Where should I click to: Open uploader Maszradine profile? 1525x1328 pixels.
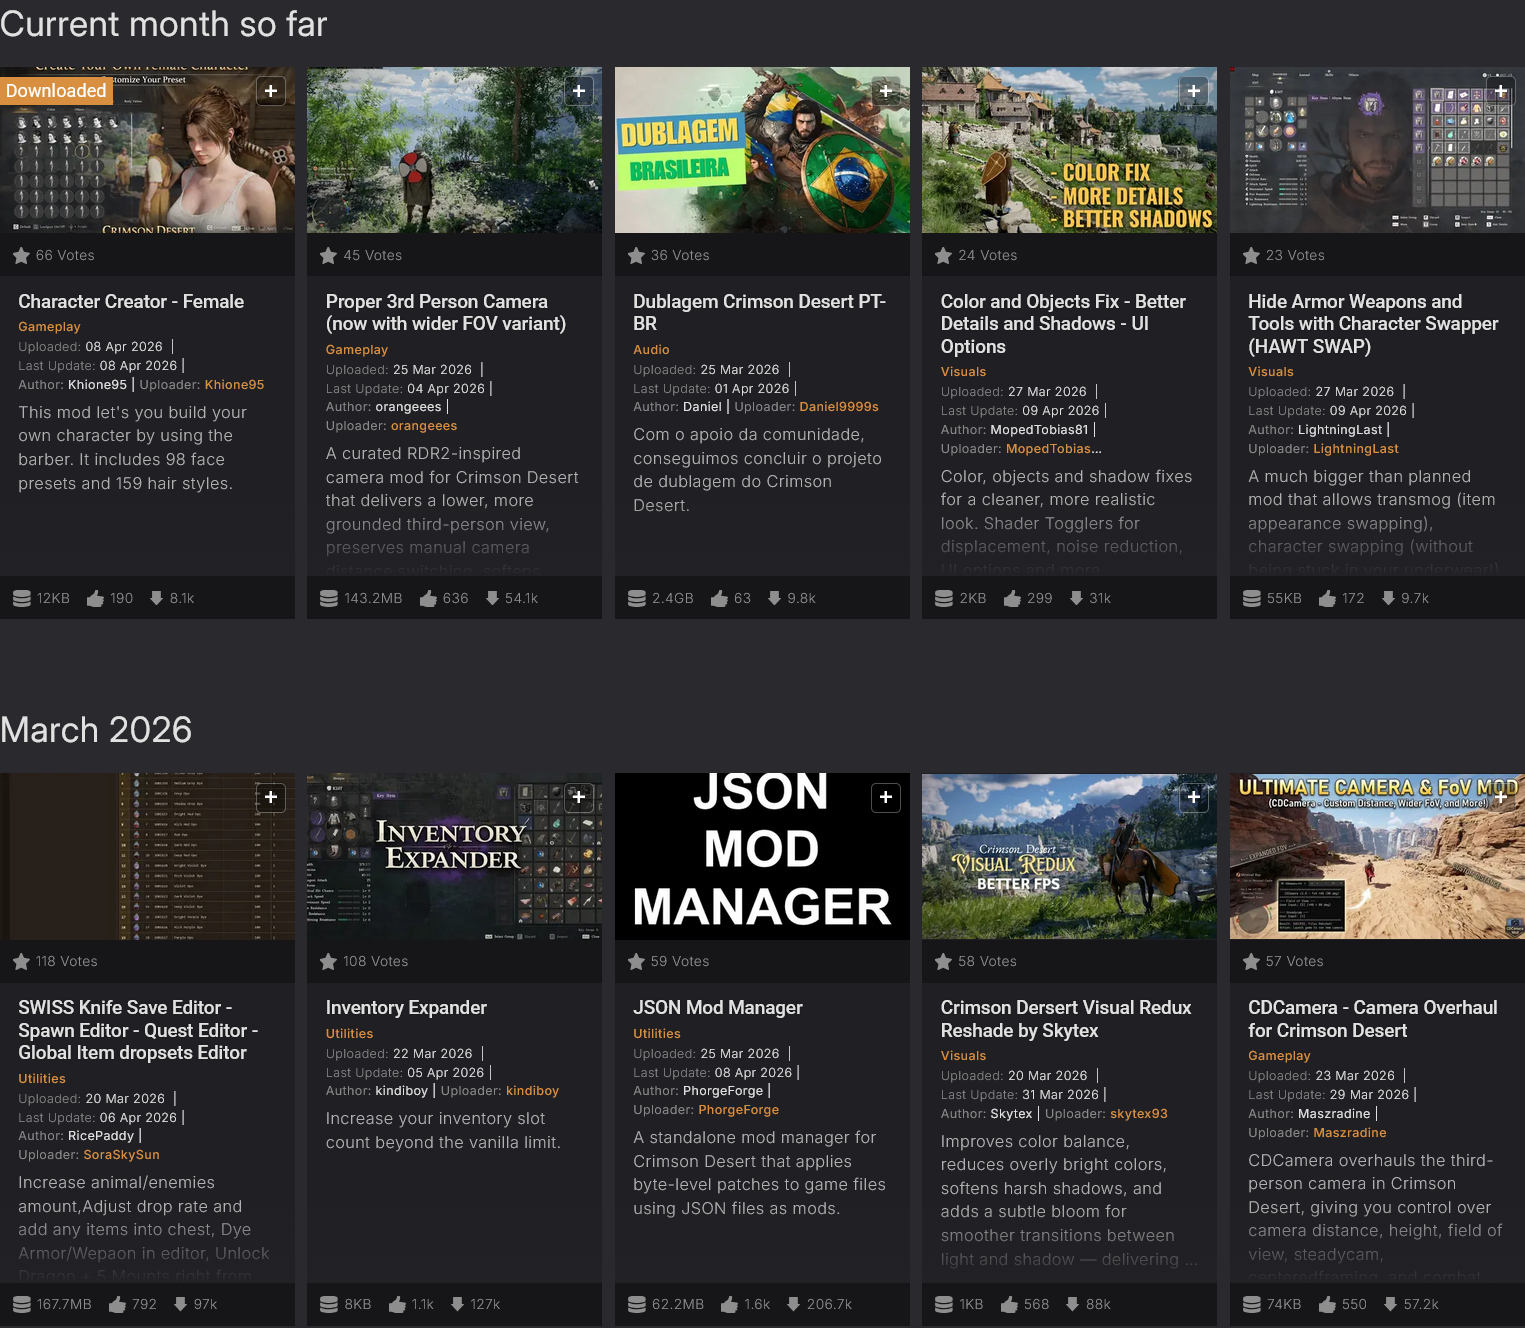(x=1350, y=1133)
